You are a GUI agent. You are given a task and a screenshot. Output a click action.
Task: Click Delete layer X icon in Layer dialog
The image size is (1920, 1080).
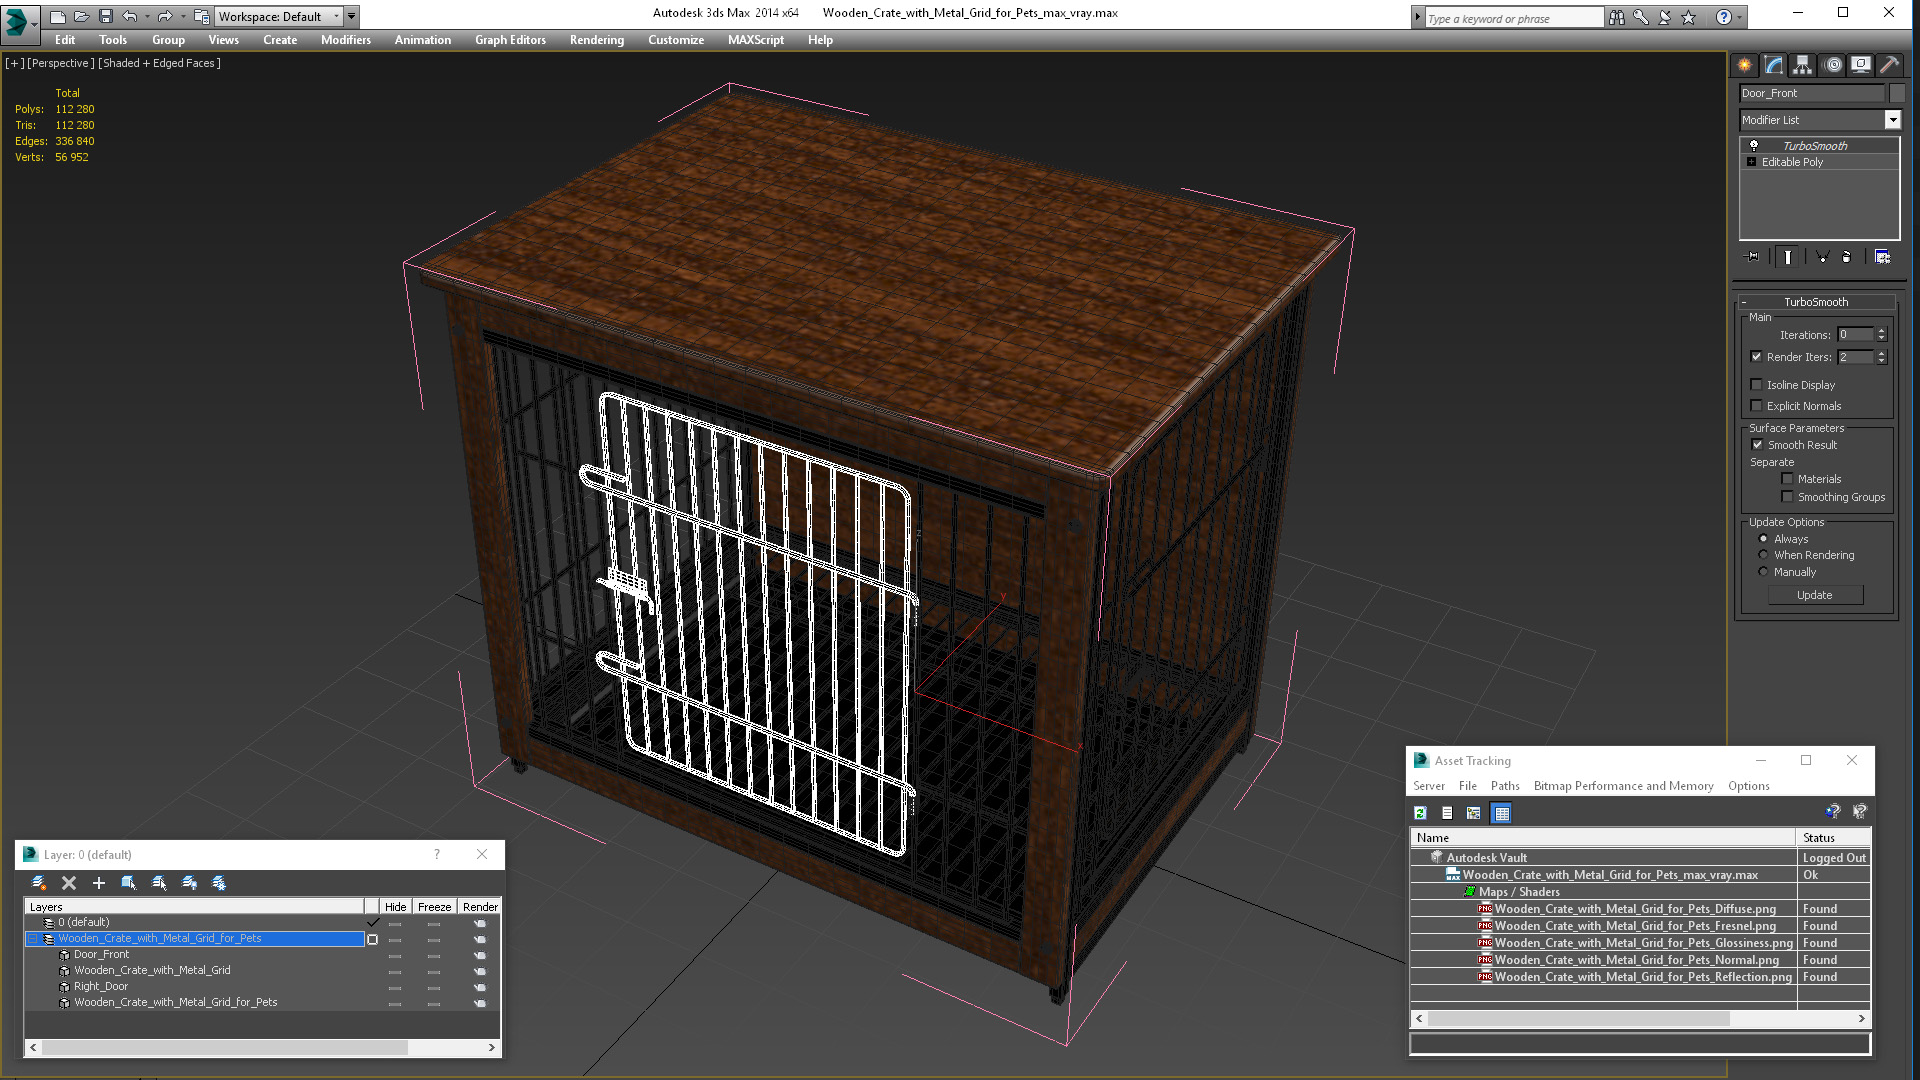click(x=69, y=883)
